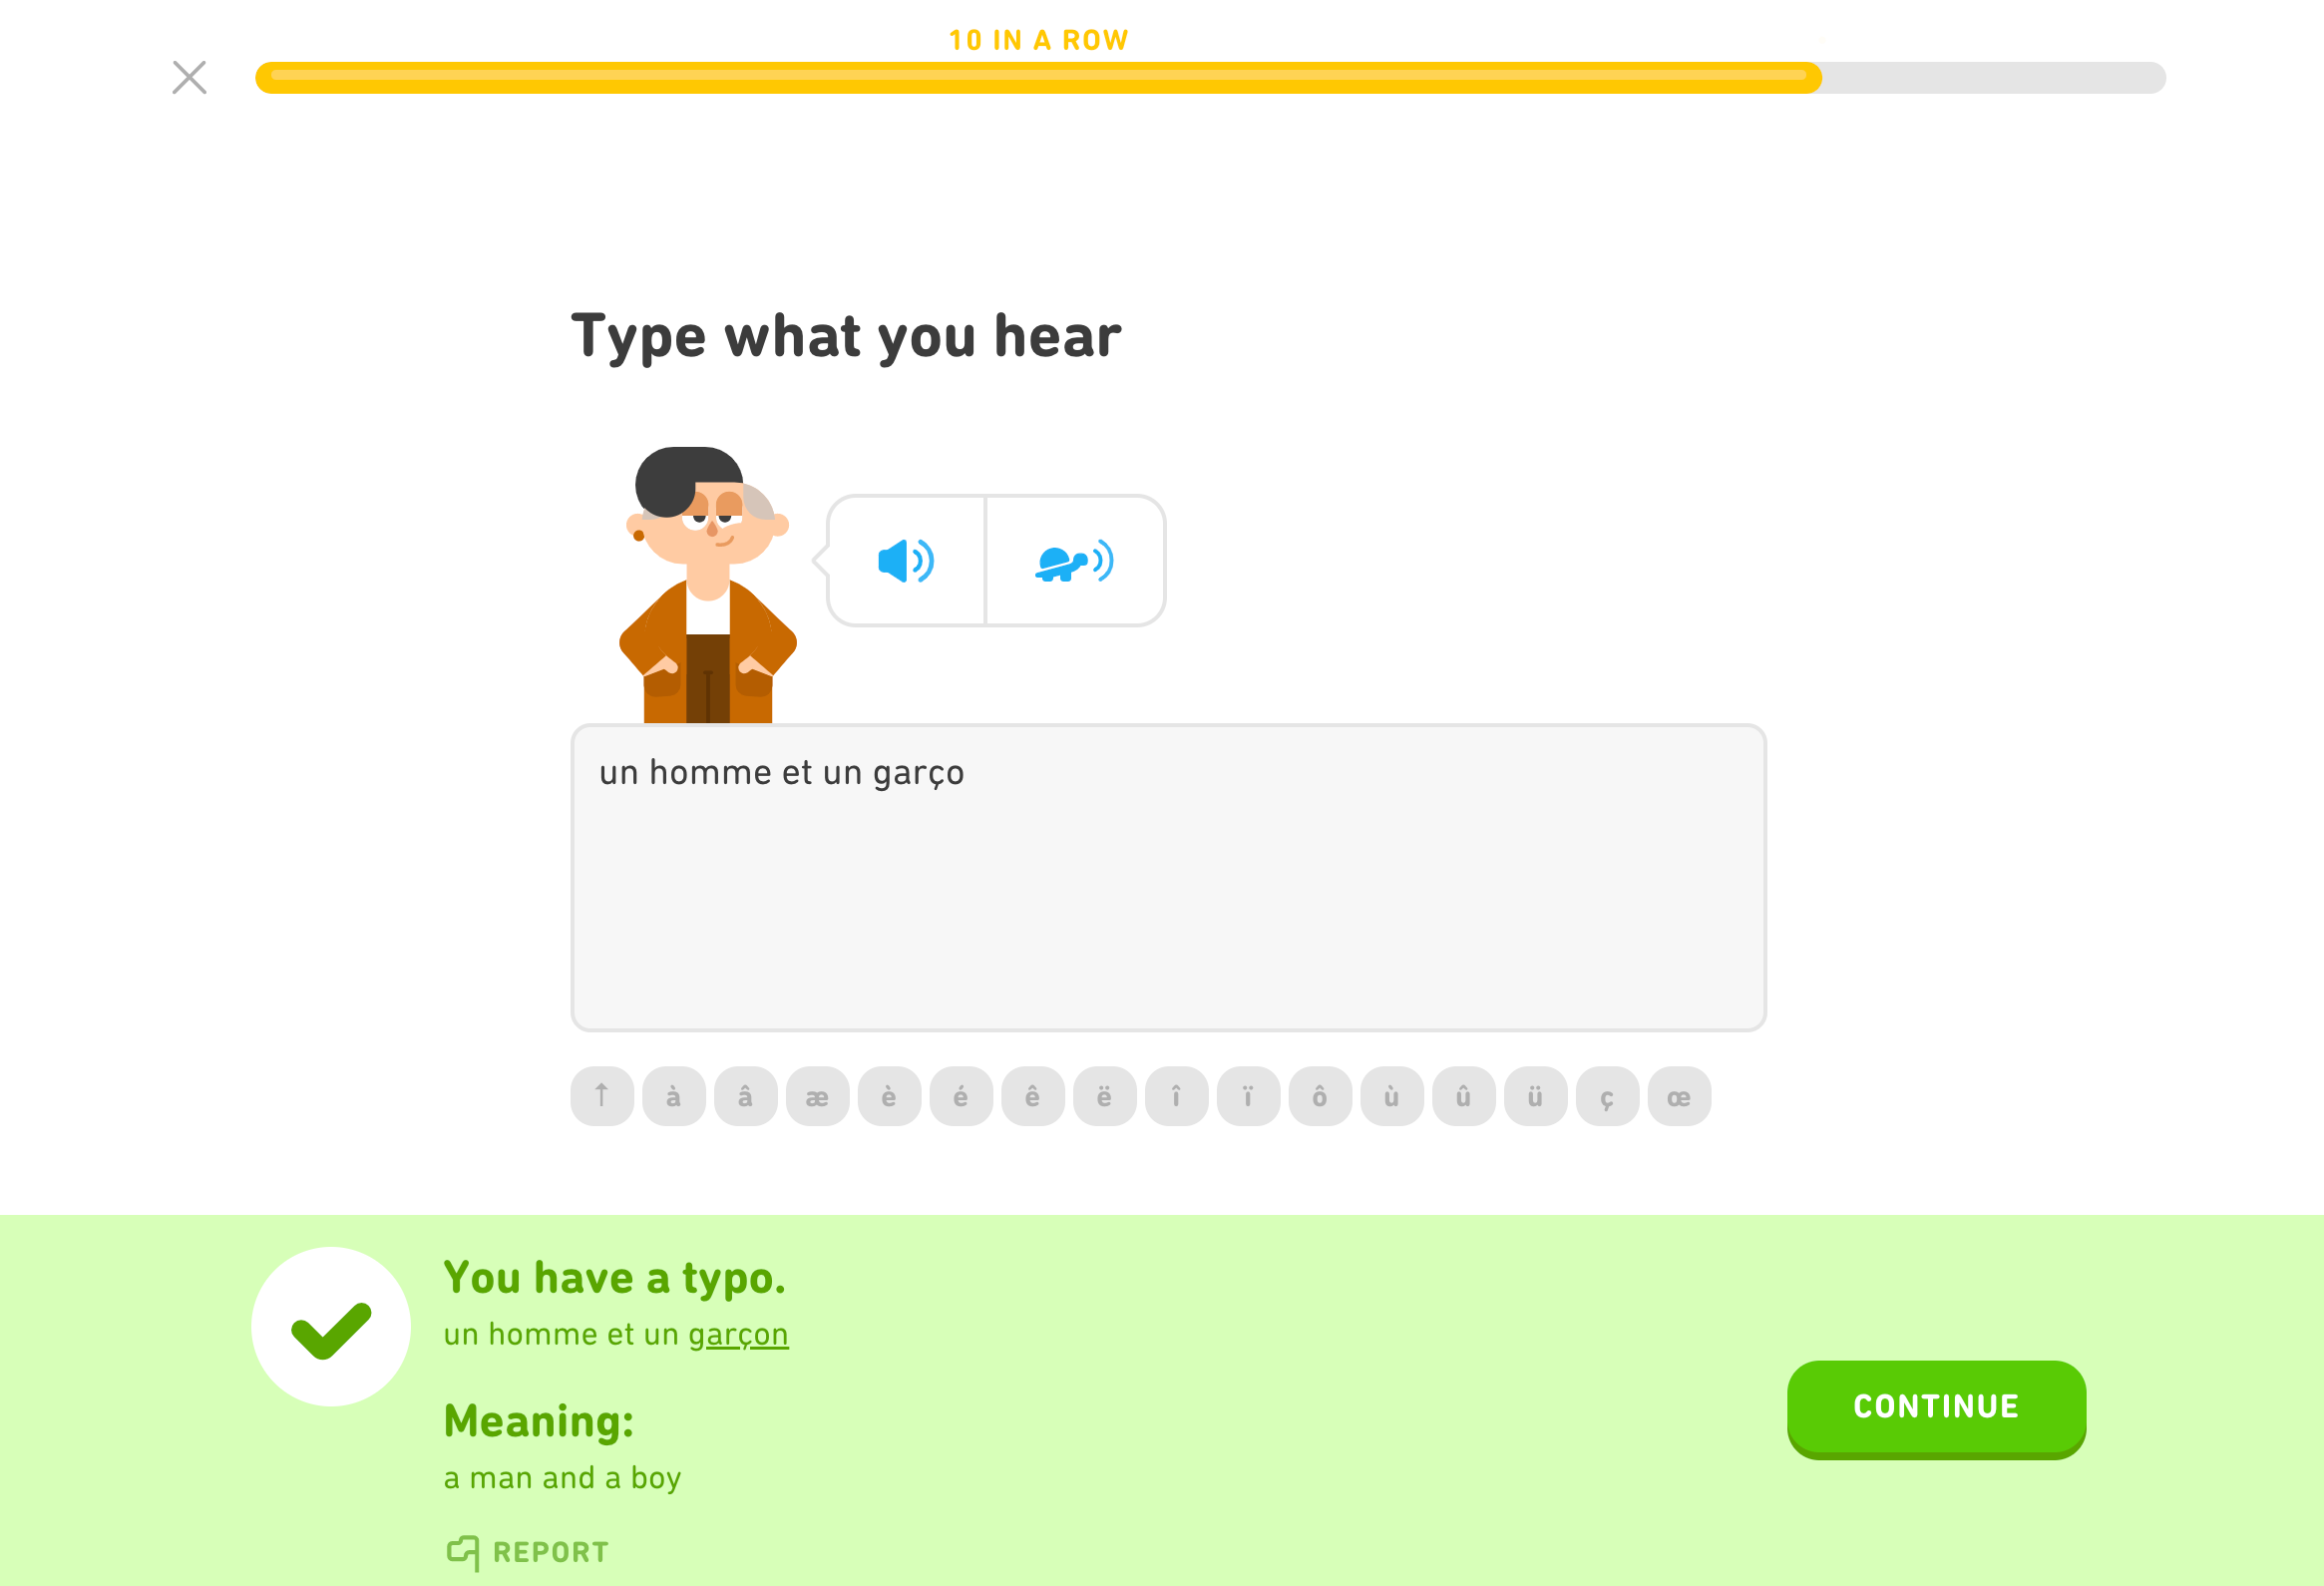Insert the â accent character
The height and width of the screenshot is (1586, 2324).
point(746,1096)
